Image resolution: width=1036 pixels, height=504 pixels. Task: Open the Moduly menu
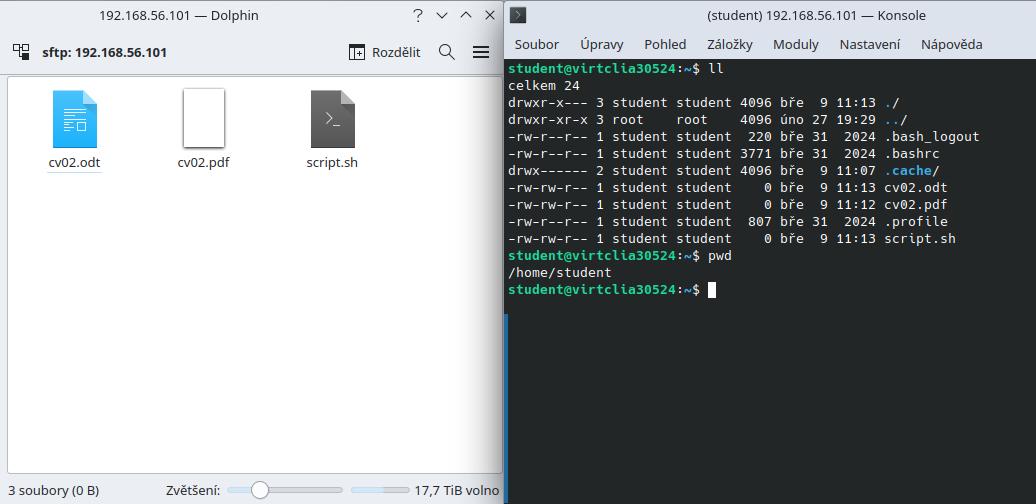[x=795, y=44]
